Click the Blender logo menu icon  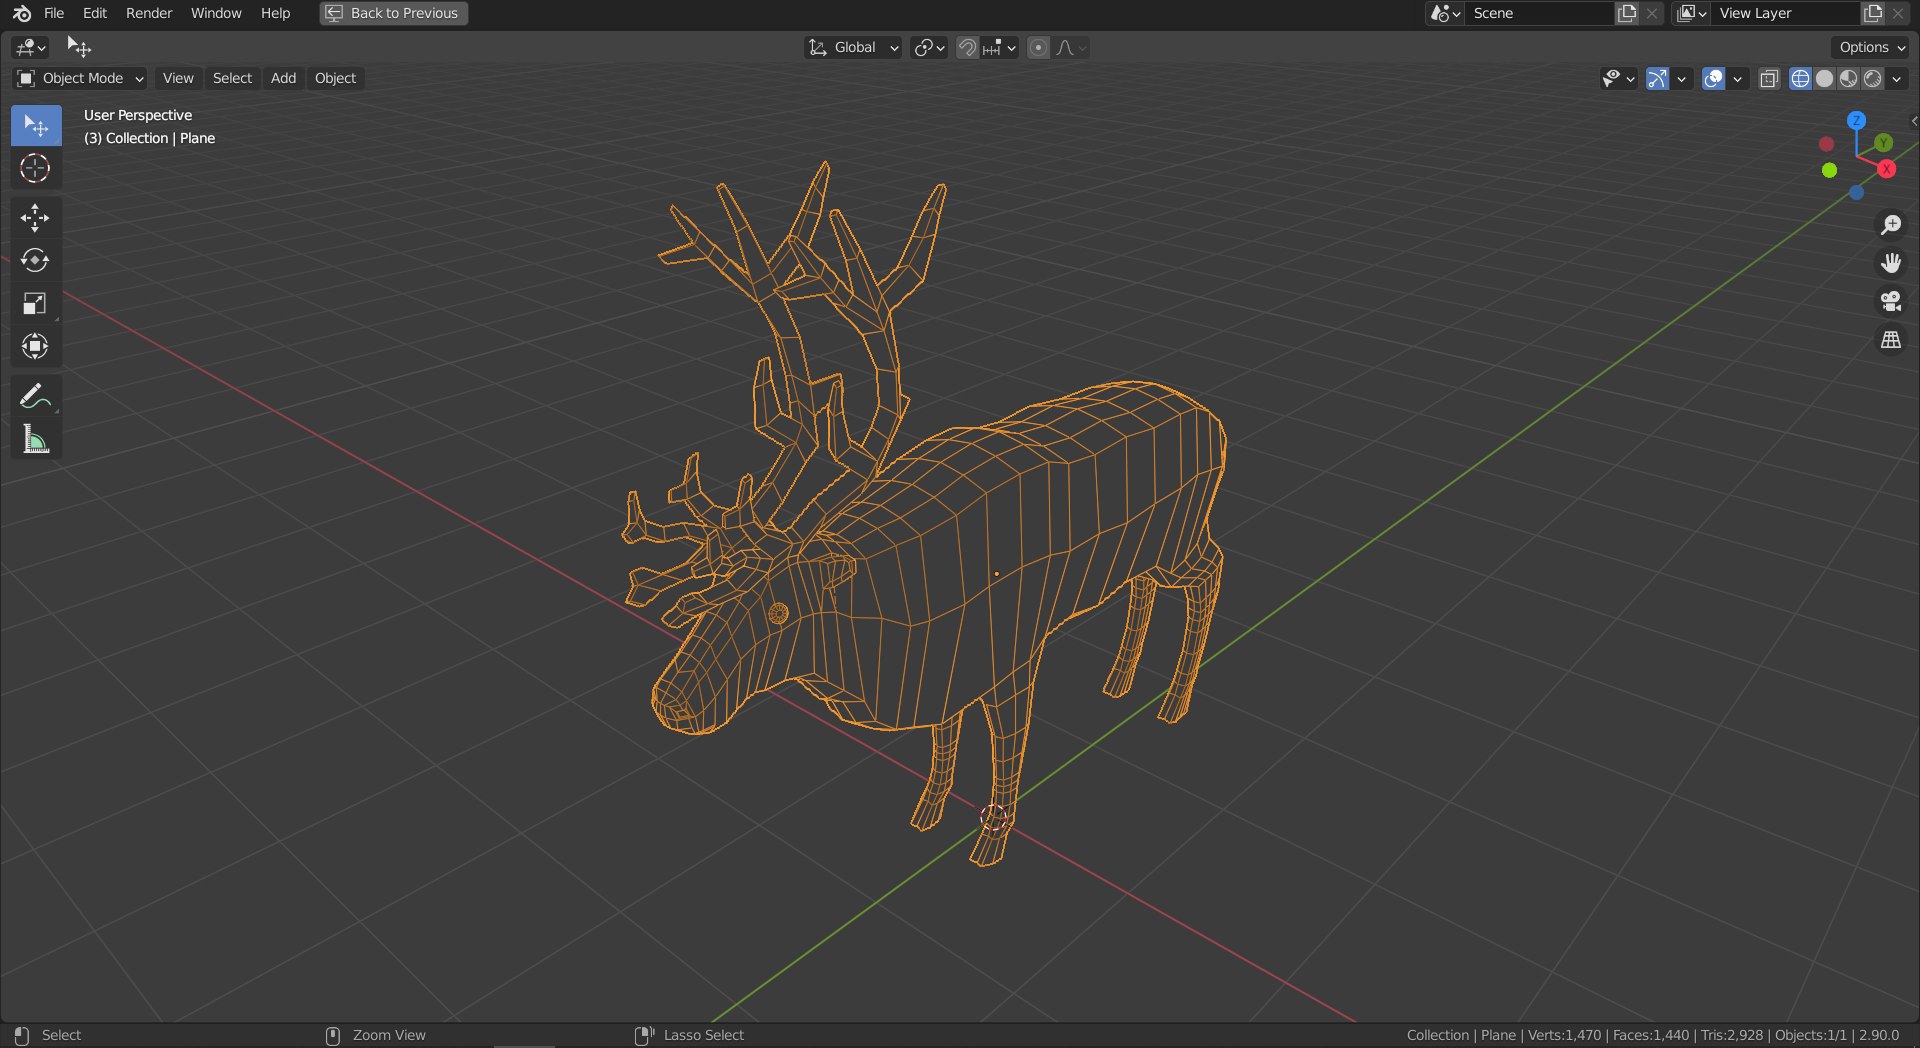(21, 13)
